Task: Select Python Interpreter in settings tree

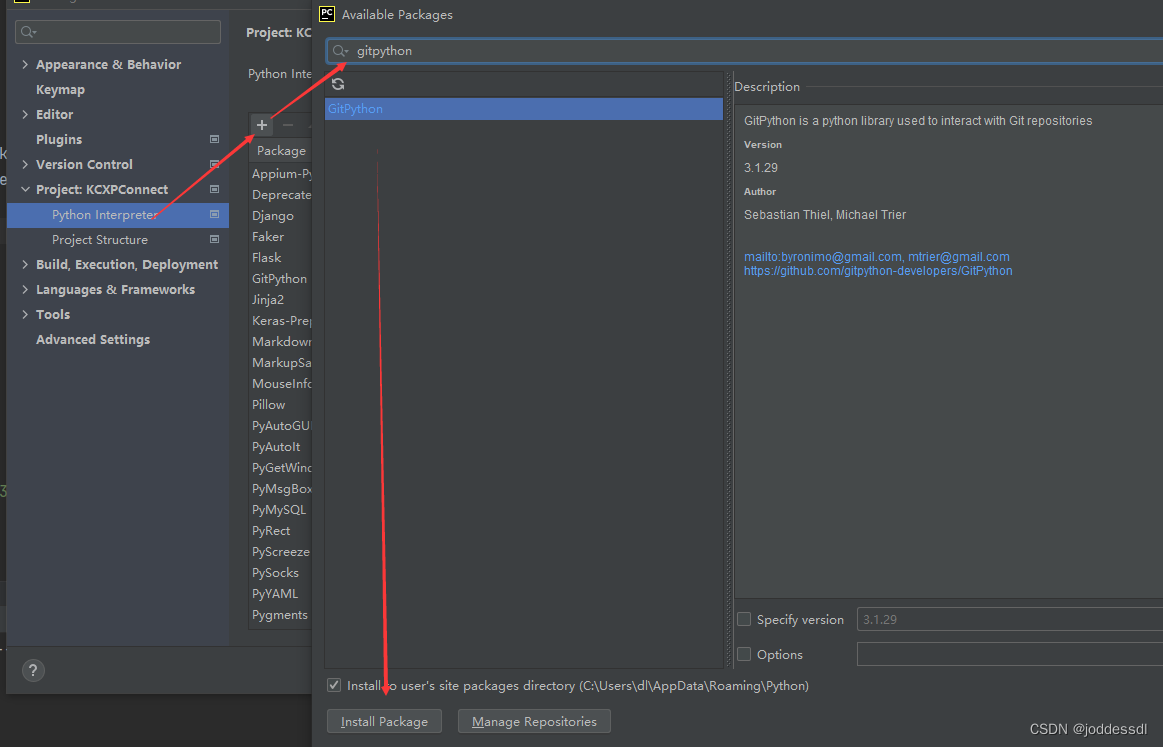Action: pyautogui.click(x=118, y=215)
